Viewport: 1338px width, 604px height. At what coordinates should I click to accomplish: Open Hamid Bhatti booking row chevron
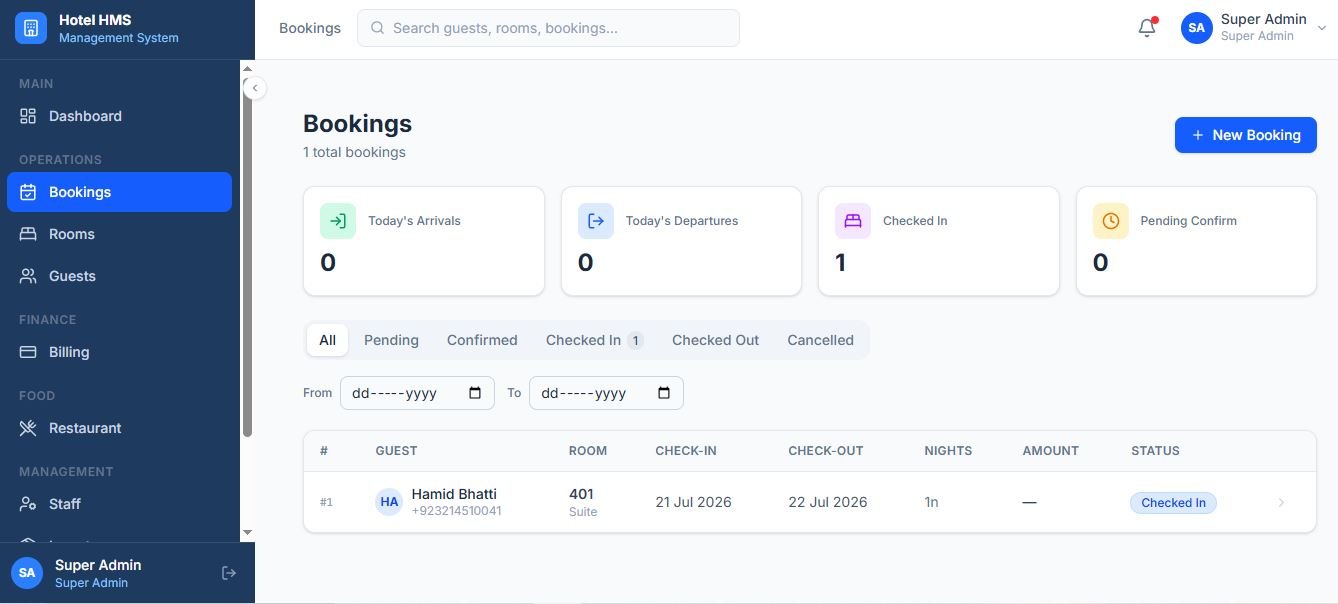point(1281,502)
